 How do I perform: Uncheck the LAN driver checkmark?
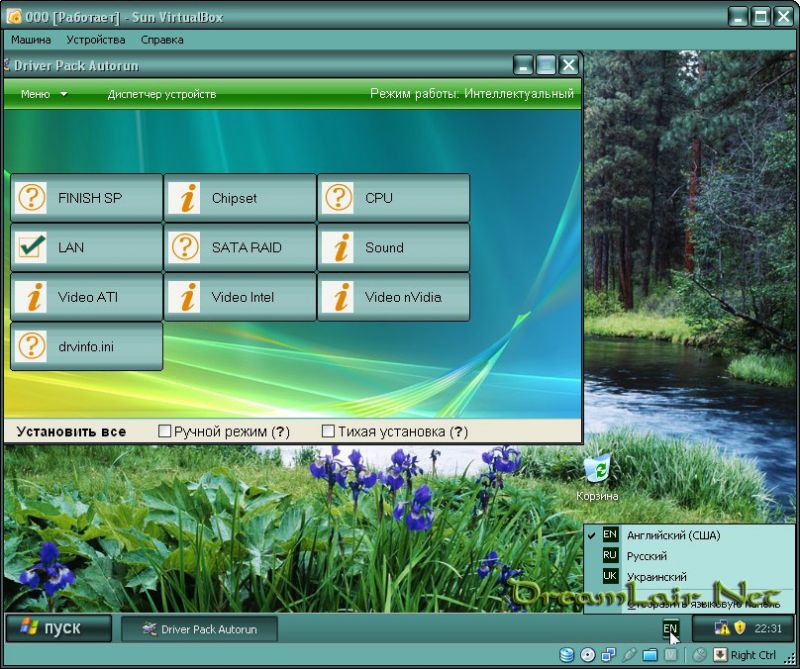point(33,247)
